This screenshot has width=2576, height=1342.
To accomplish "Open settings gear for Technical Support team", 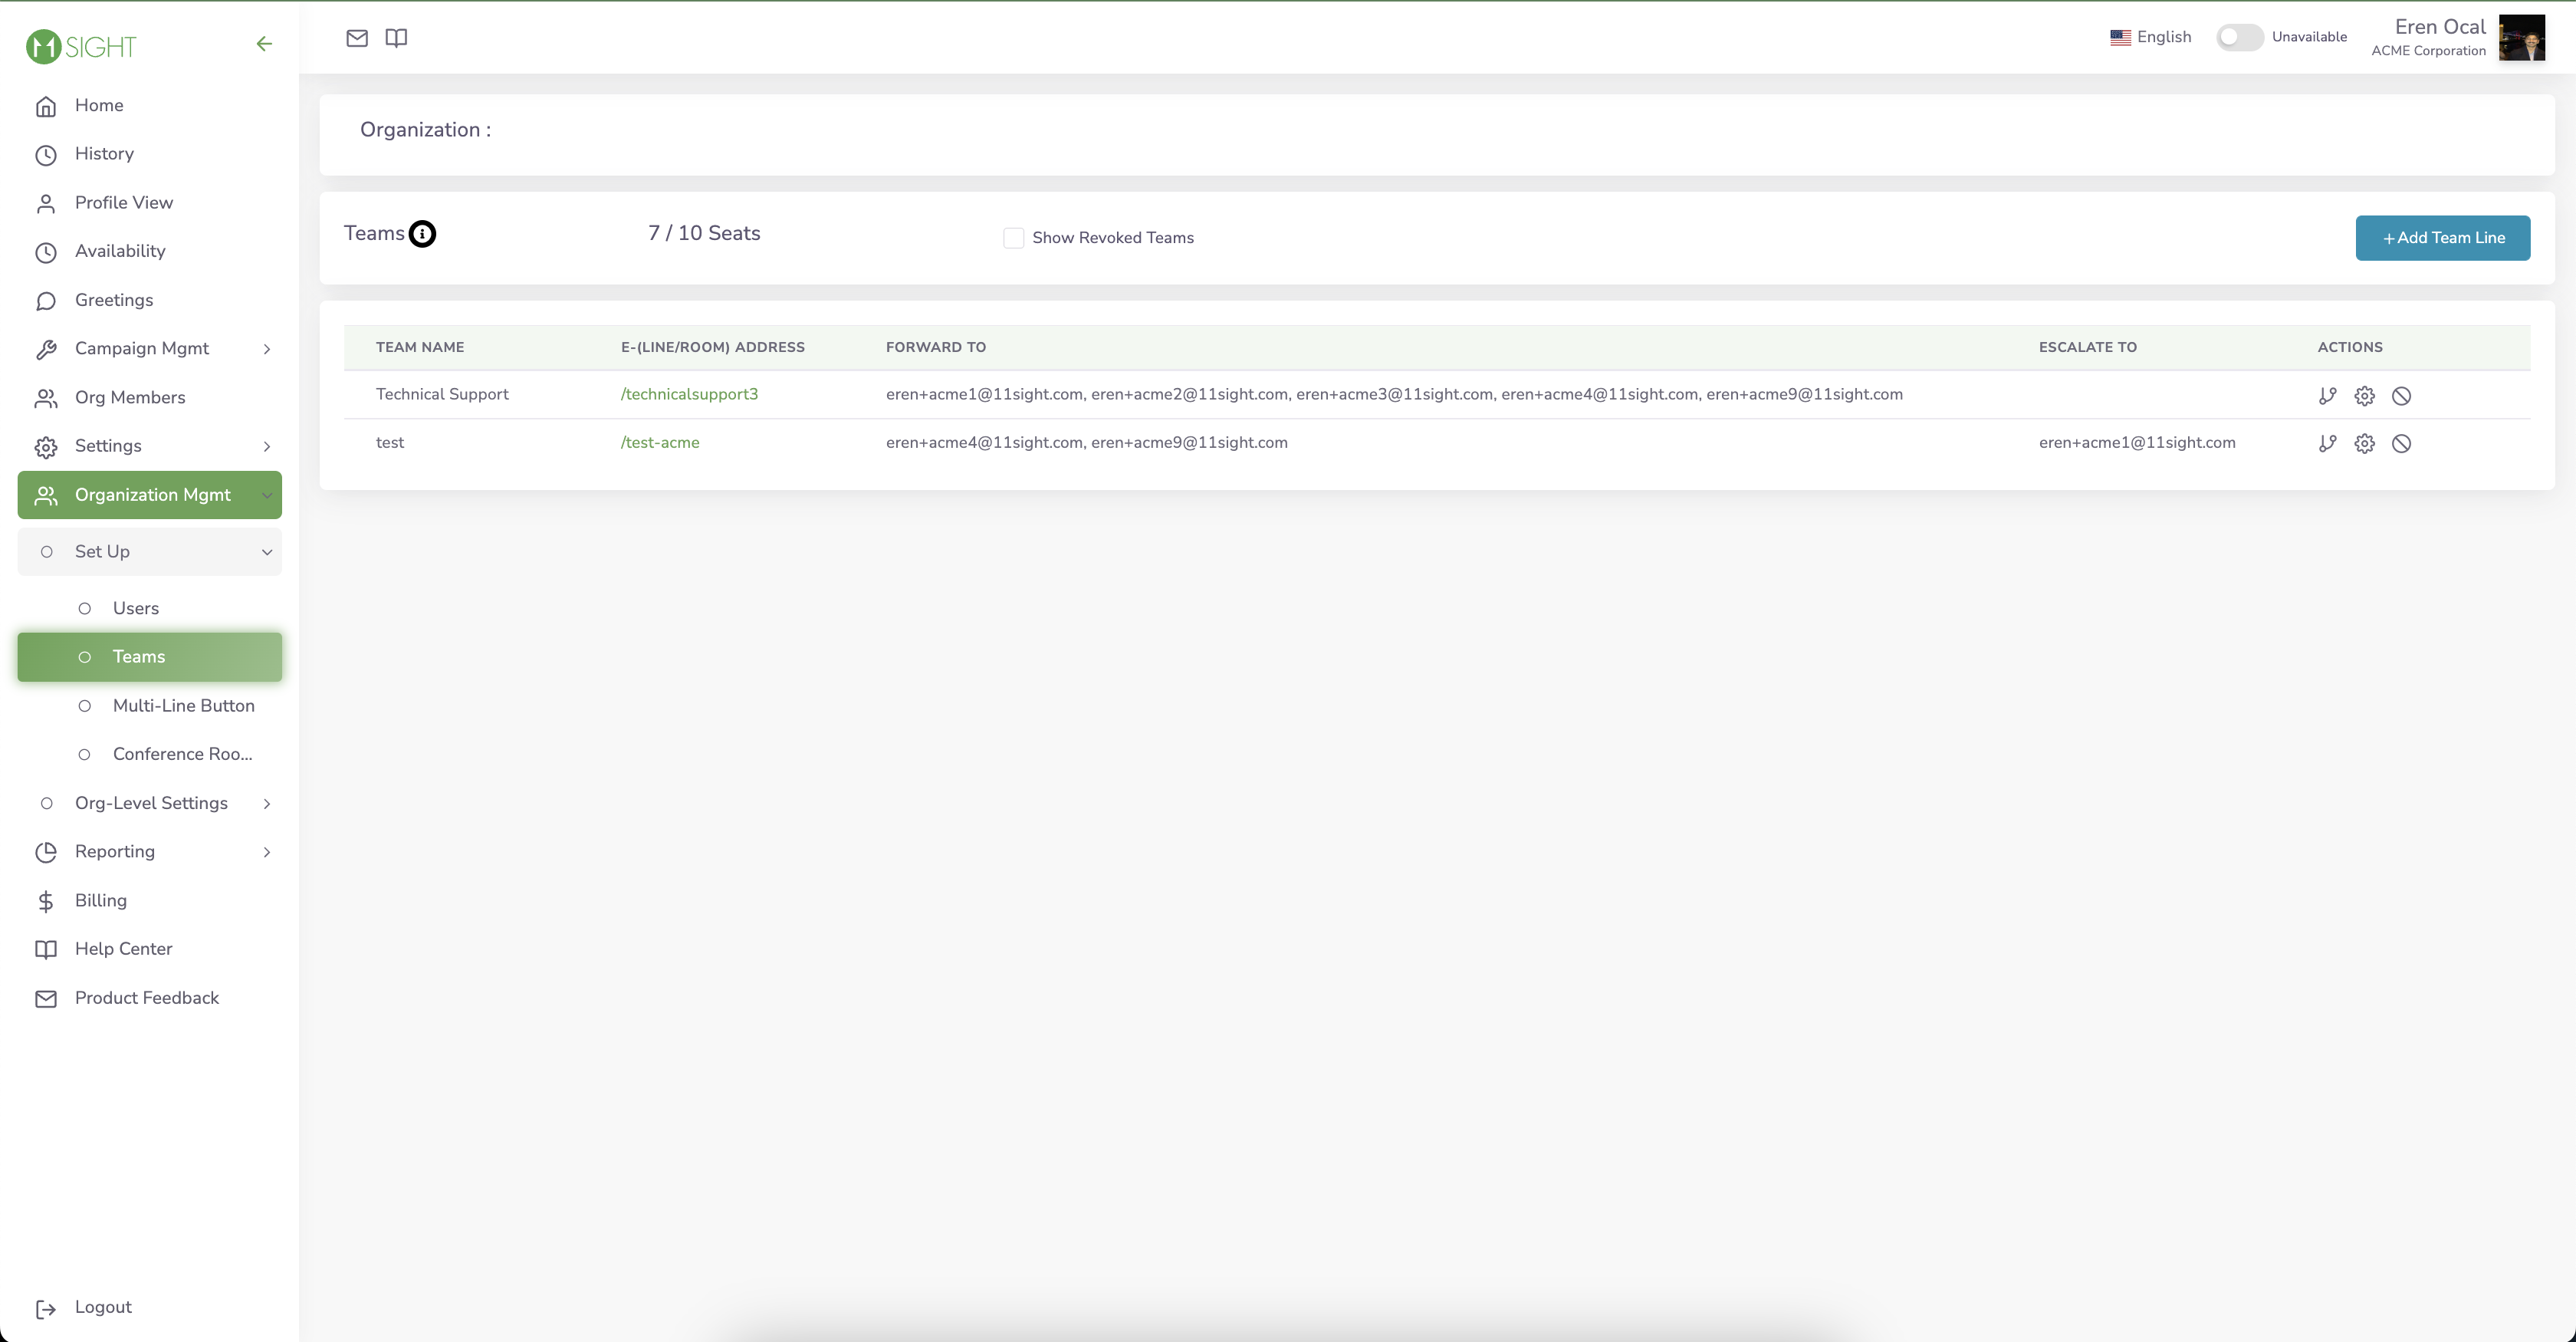I will [x=2364, y=396].
